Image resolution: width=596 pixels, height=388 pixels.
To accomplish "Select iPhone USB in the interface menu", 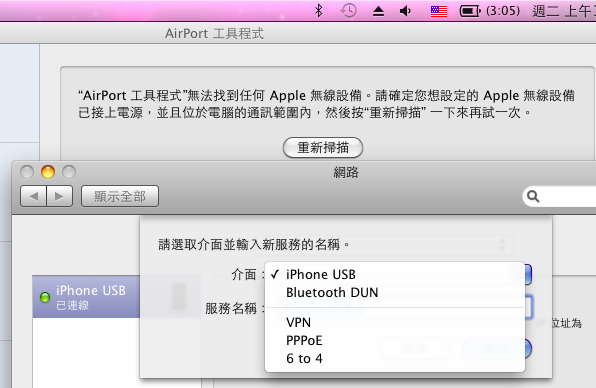I will click(395, 274).
